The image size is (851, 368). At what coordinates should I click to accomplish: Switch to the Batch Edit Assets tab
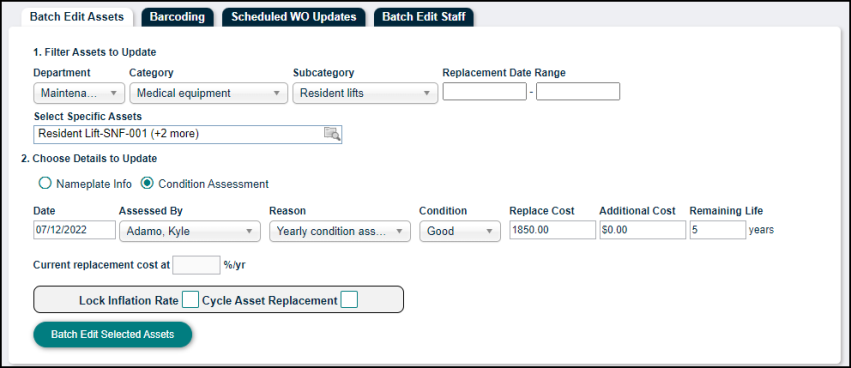(x=77, y=17)
